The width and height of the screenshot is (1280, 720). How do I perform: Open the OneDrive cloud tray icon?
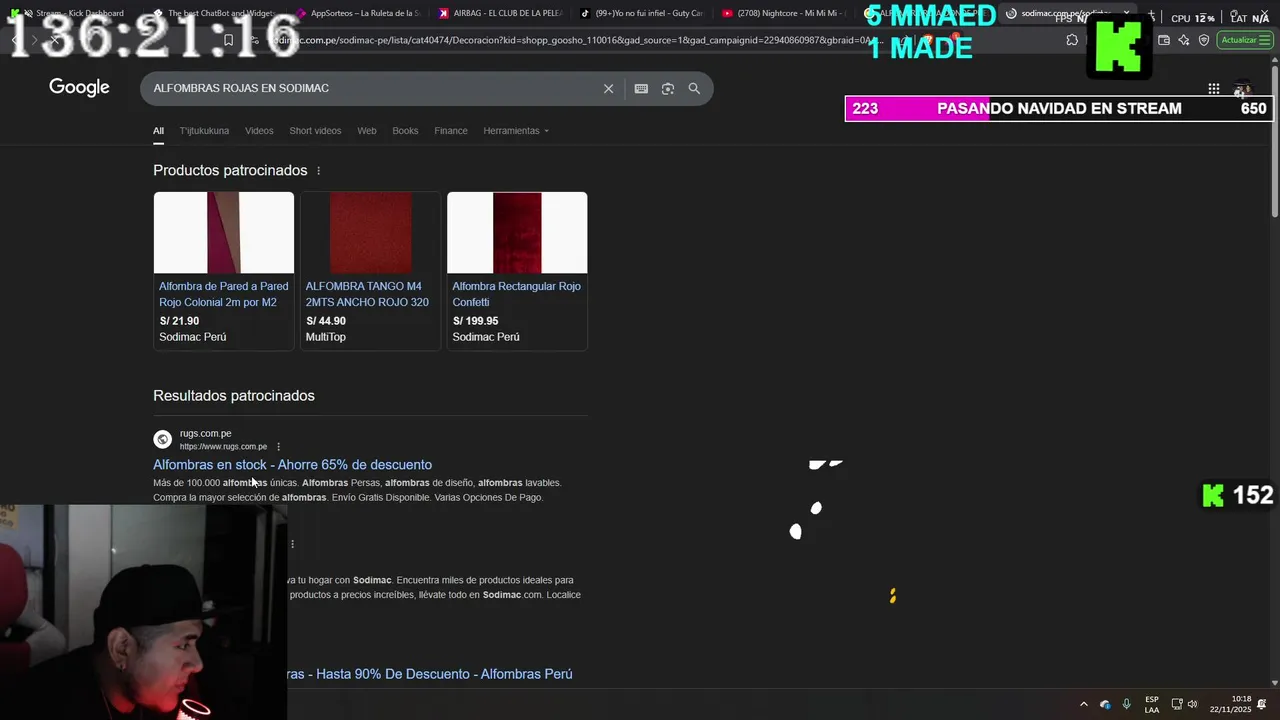pyautogui.click(x=1105, y=704)
